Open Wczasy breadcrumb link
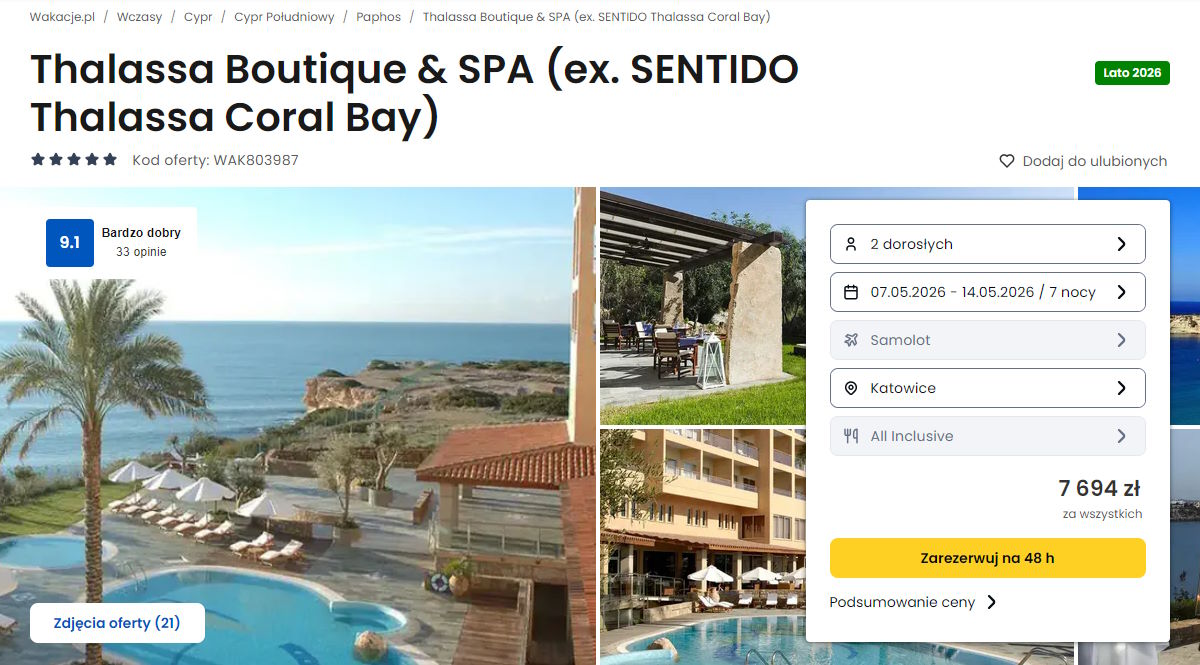The image size is (1200, 665). tap(139, 17)
